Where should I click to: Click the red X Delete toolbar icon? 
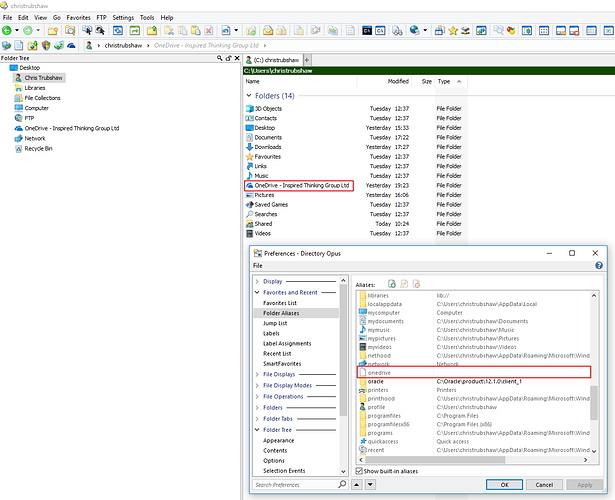(x=209, y=30)
